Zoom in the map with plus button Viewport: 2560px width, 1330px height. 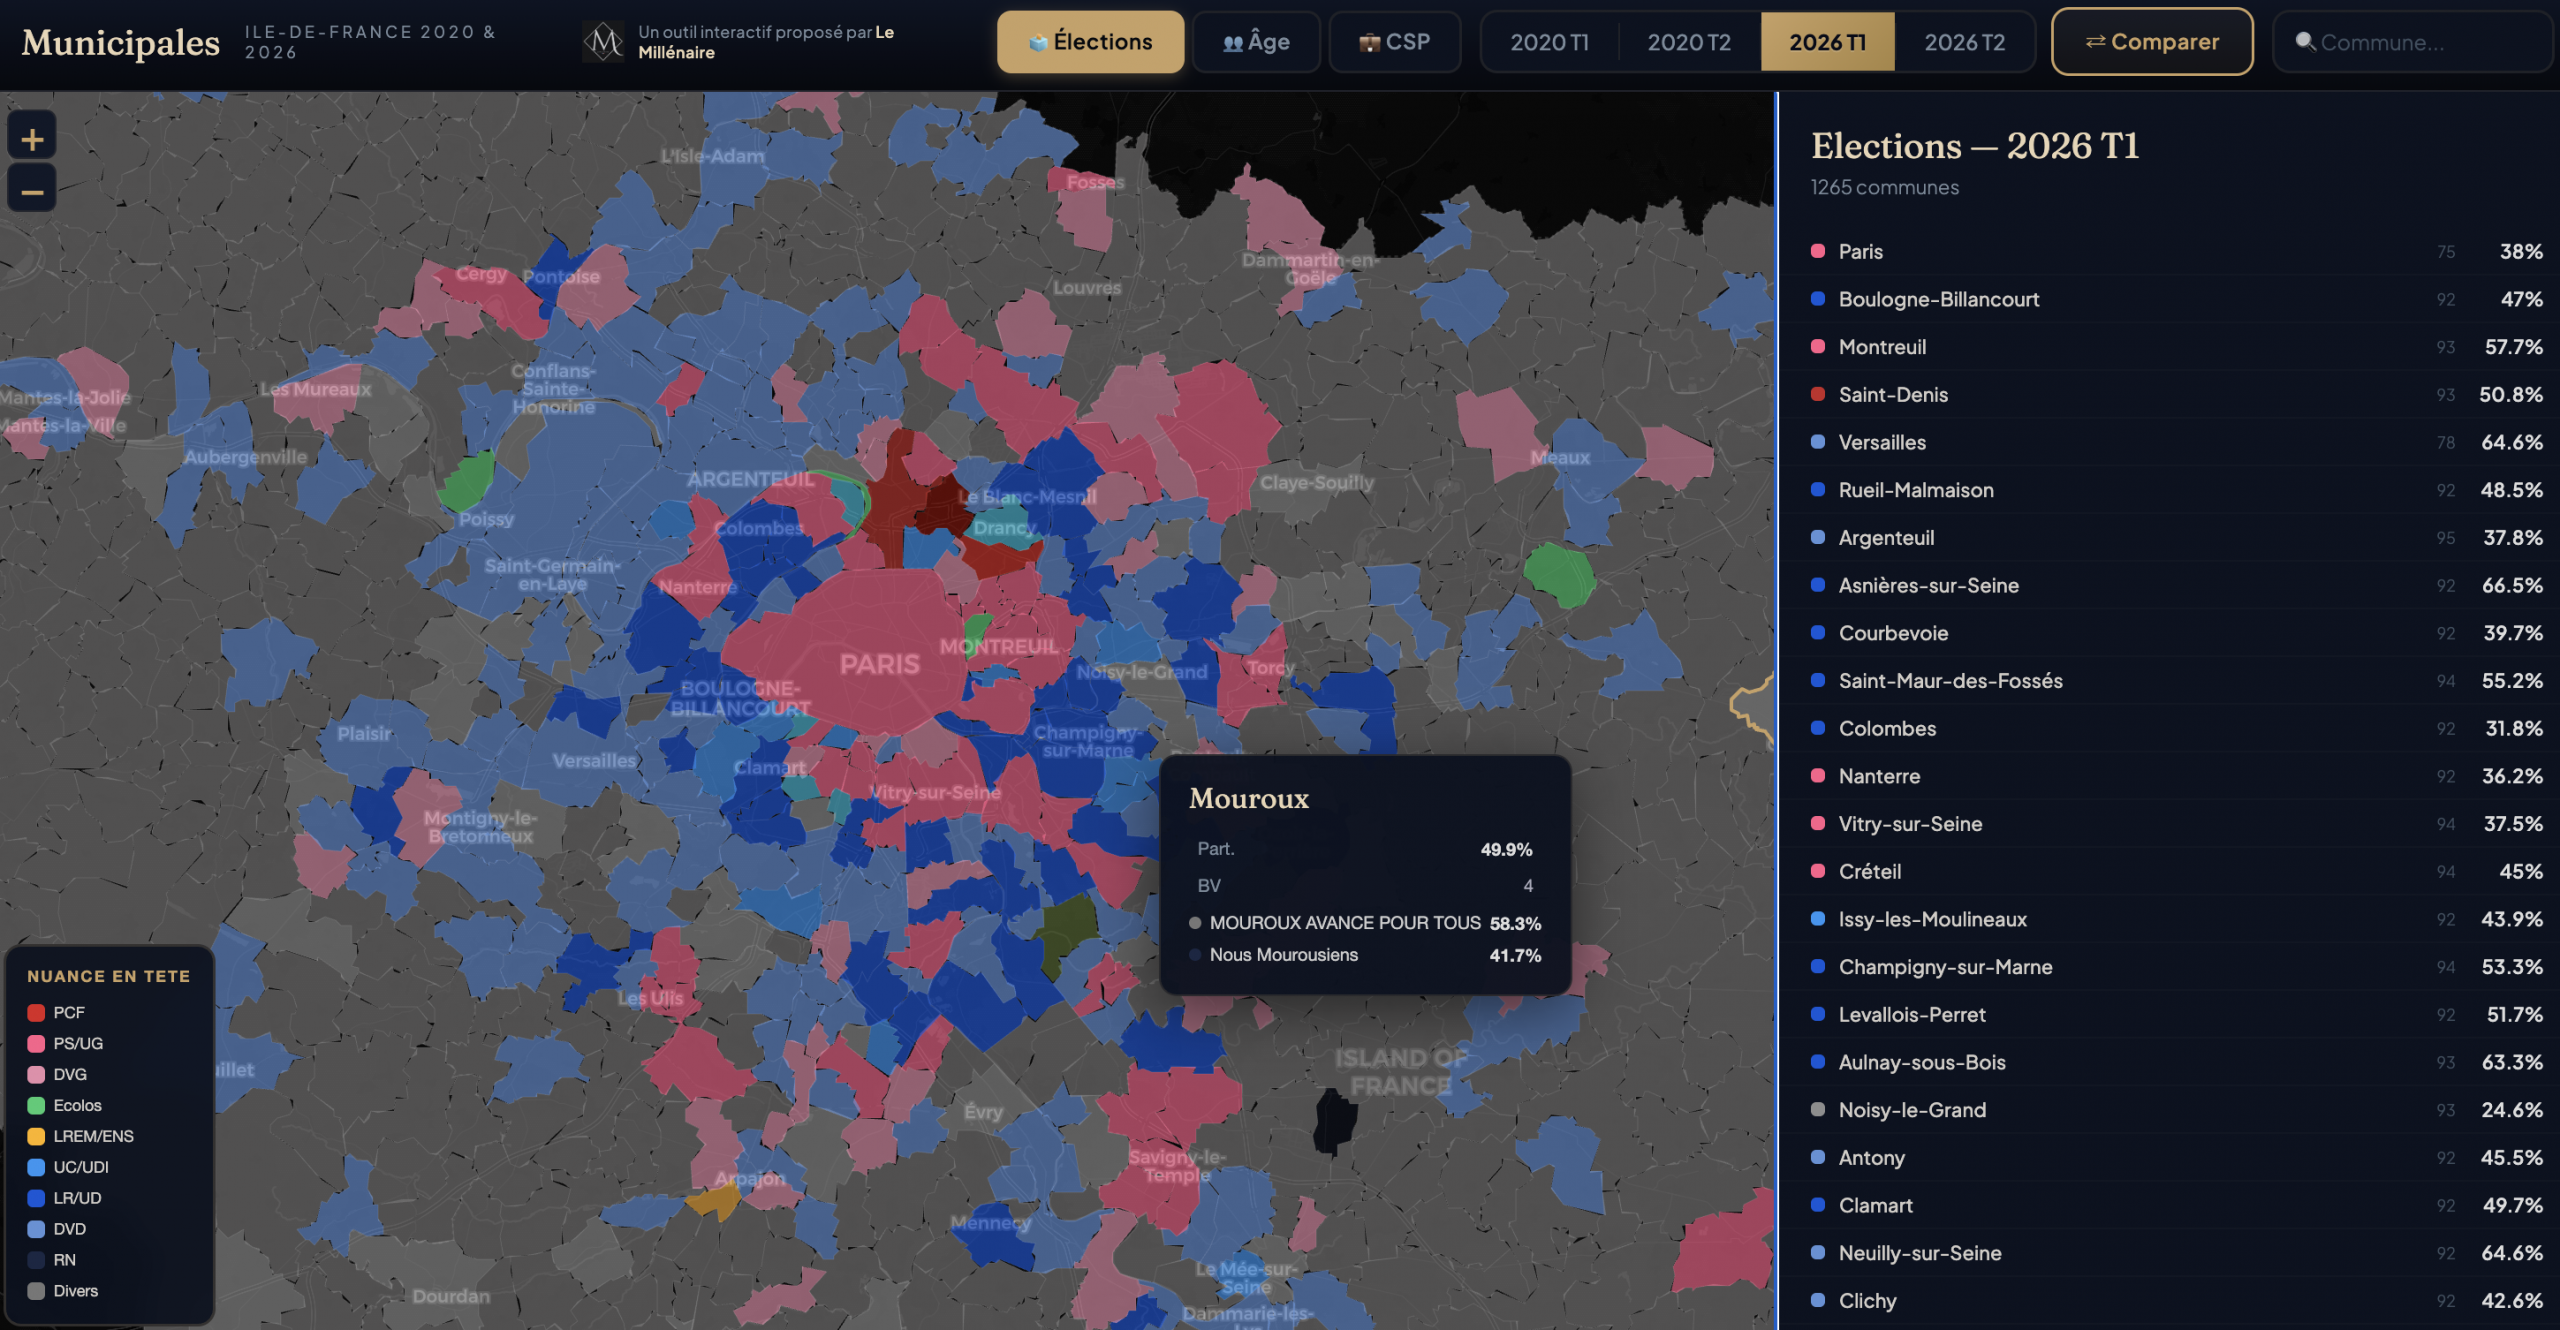(32, 139)
